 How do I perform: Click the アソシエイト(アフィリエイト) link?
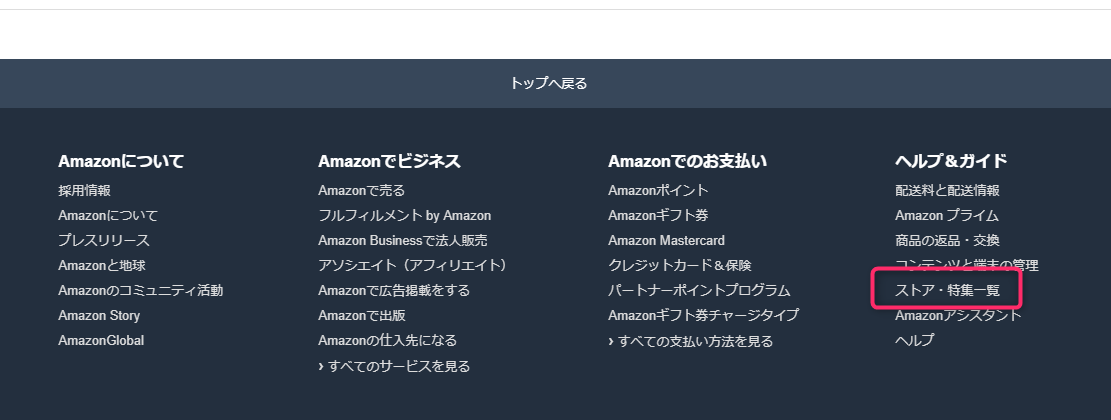[412, 265]
